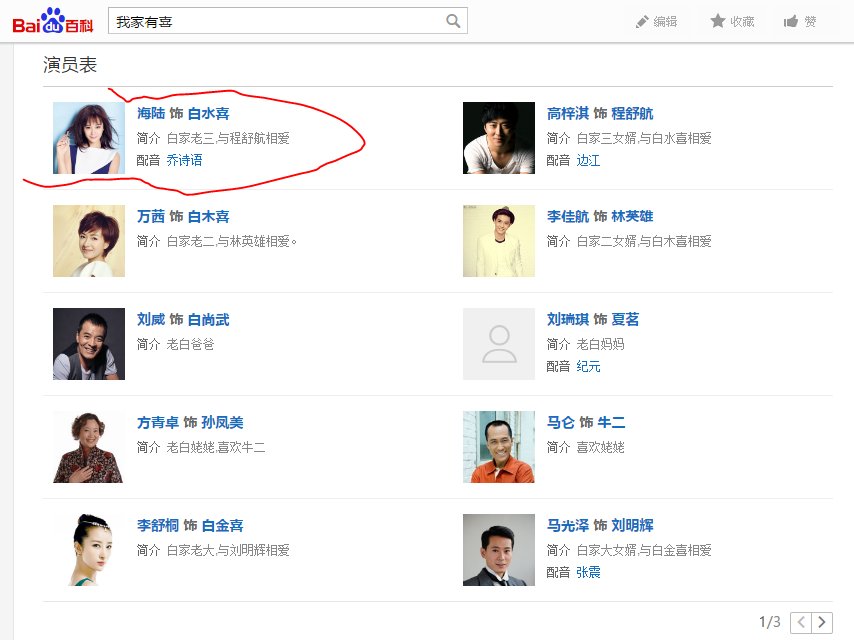Click 李舒桐's portrait thumbnail

pos(89,550)
